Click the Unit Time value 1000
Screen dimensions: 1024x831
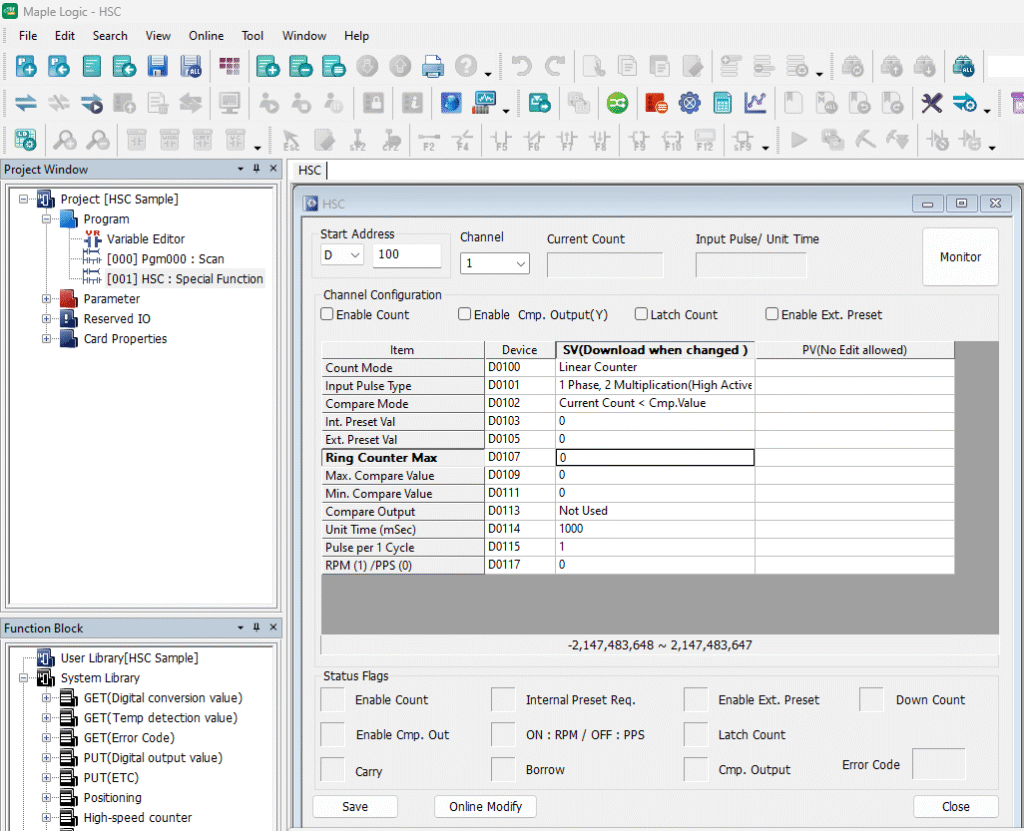tap(655, 529)
